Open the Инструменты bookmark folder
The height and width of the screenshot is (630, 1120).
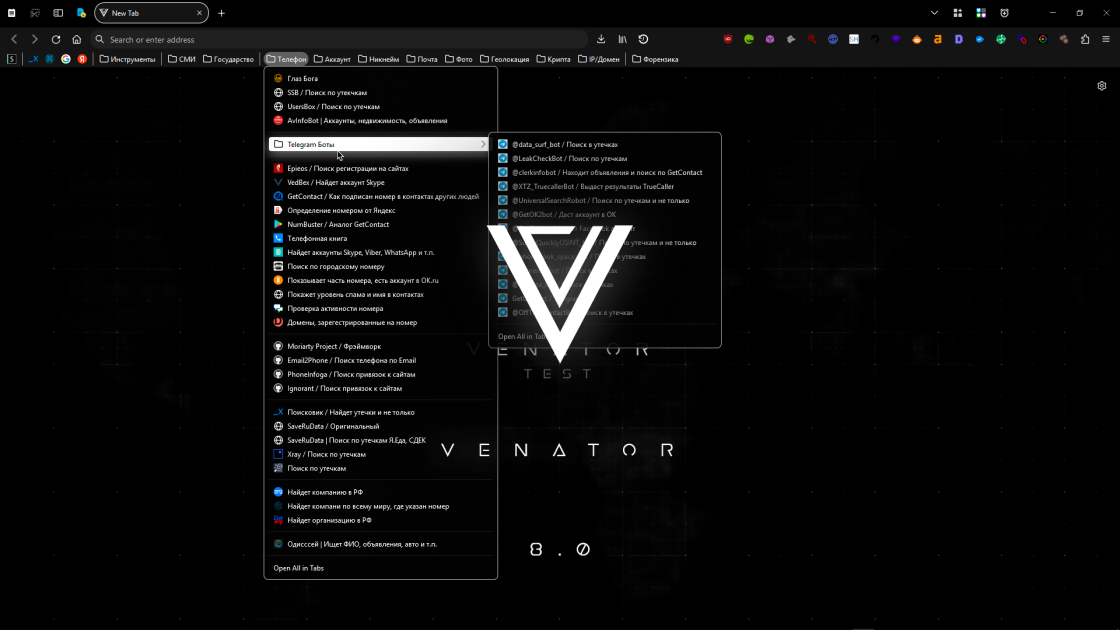[127, 59]
